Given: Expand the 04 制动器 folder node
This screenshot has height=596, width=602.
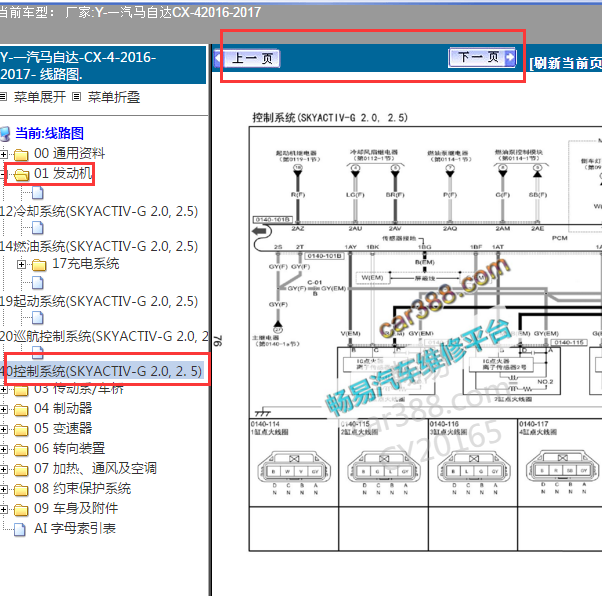Looking at the screenshot, I should [3, 409].
